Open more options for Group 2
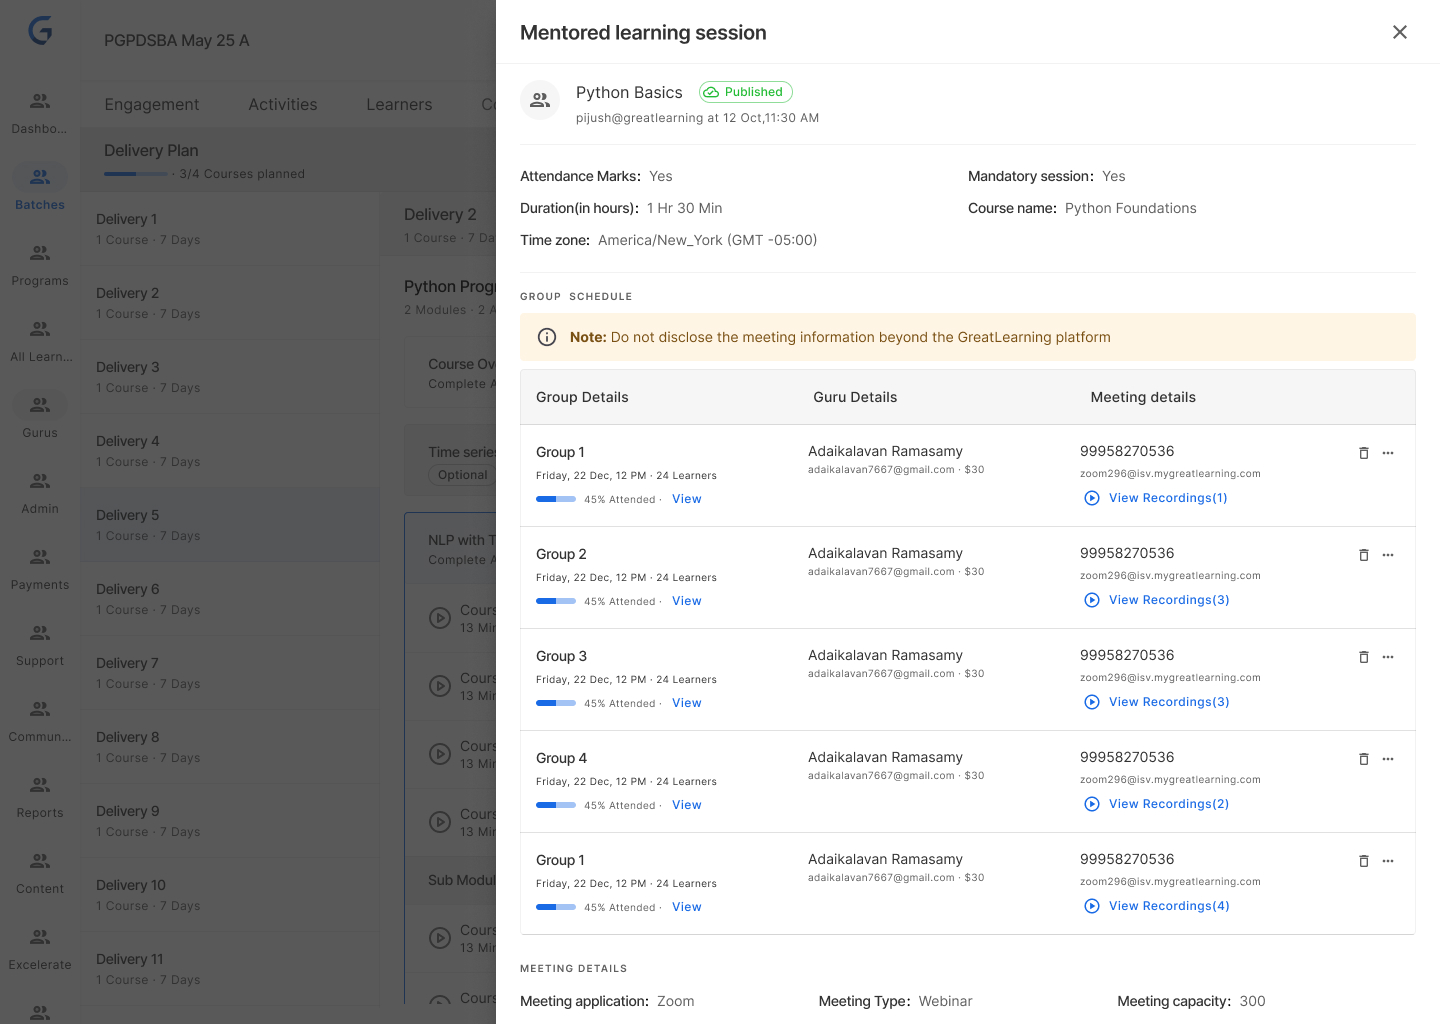 coord(1388,555)
